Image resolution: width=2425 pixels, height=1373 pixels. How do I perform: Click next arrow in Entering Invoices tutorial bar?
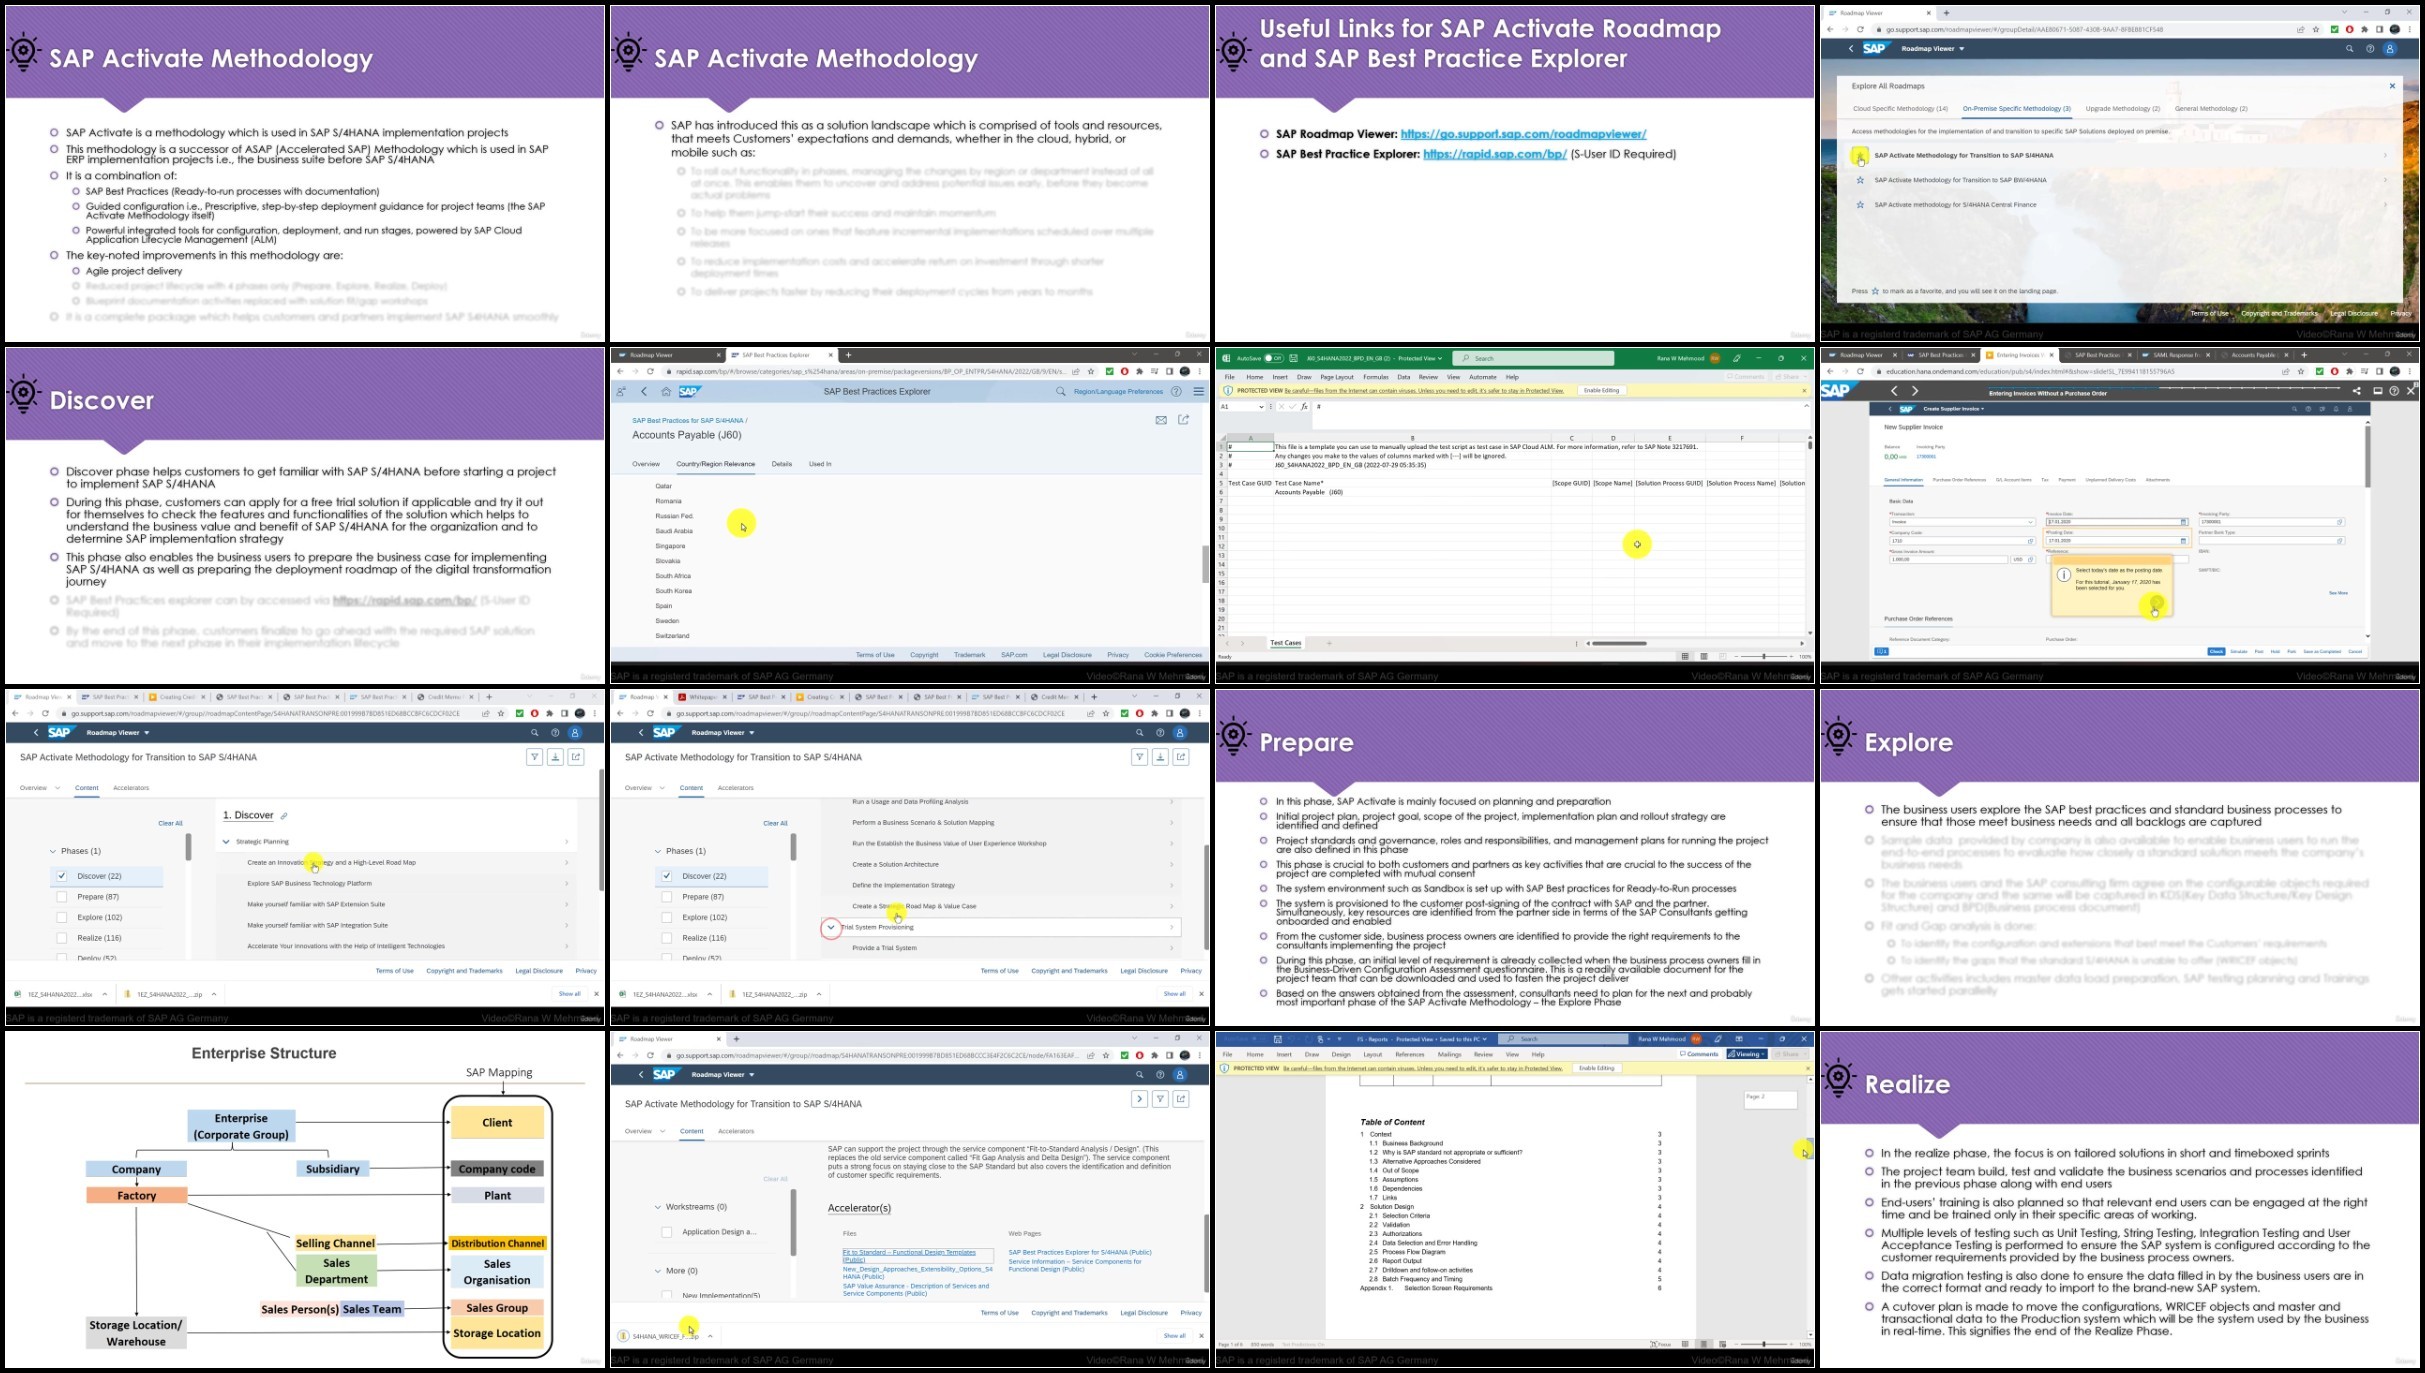coord(1915,391)
